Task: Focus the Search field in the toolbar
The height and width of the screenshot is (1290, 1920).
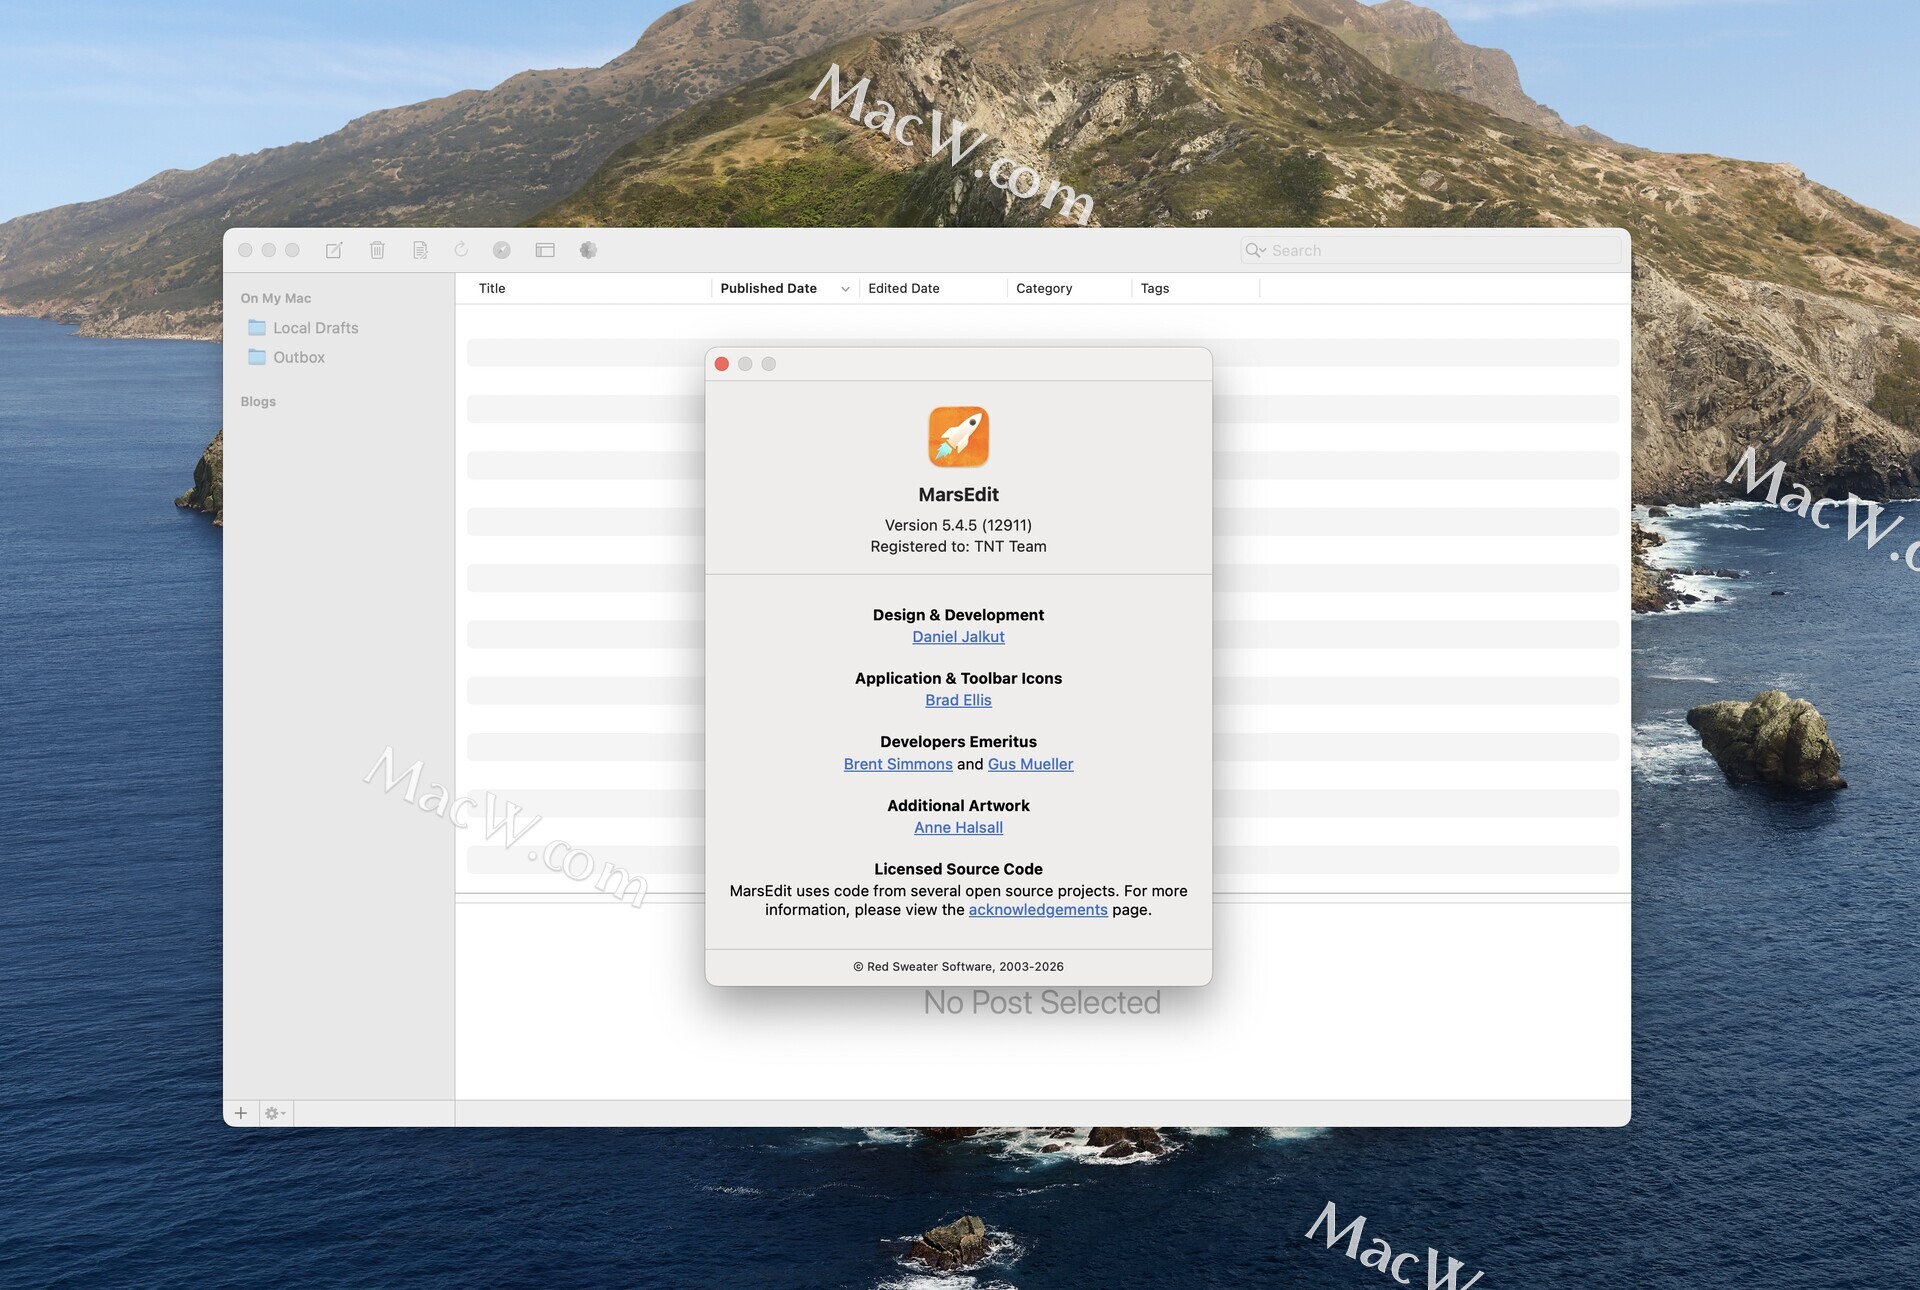Action: point(1430,250)
